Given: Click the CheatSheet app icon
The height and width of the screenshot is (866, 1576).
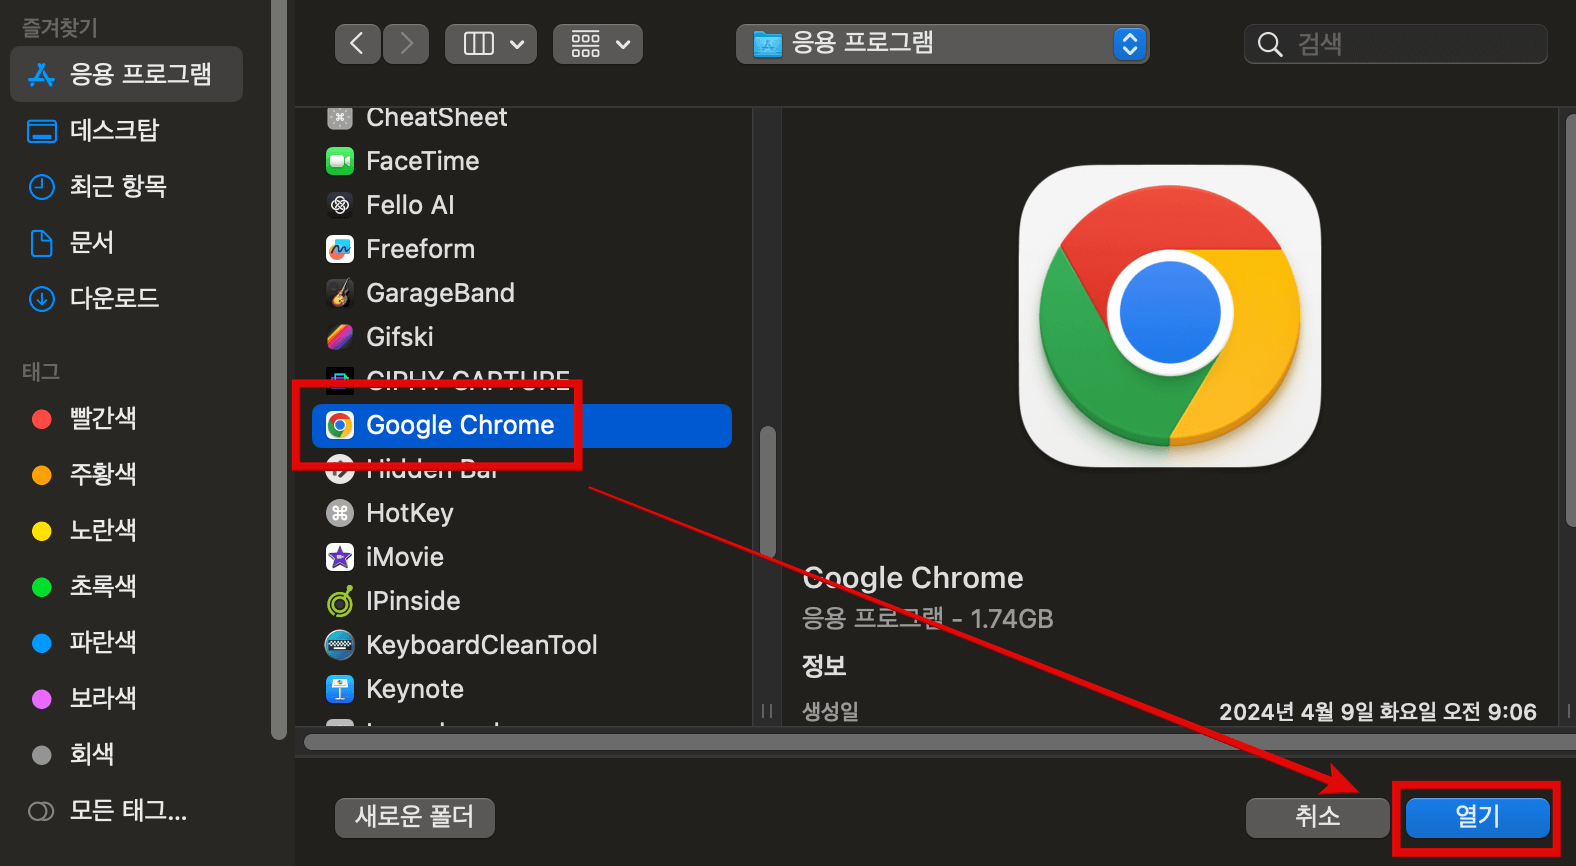Looking at the screenshot, I should pos(340,118).
